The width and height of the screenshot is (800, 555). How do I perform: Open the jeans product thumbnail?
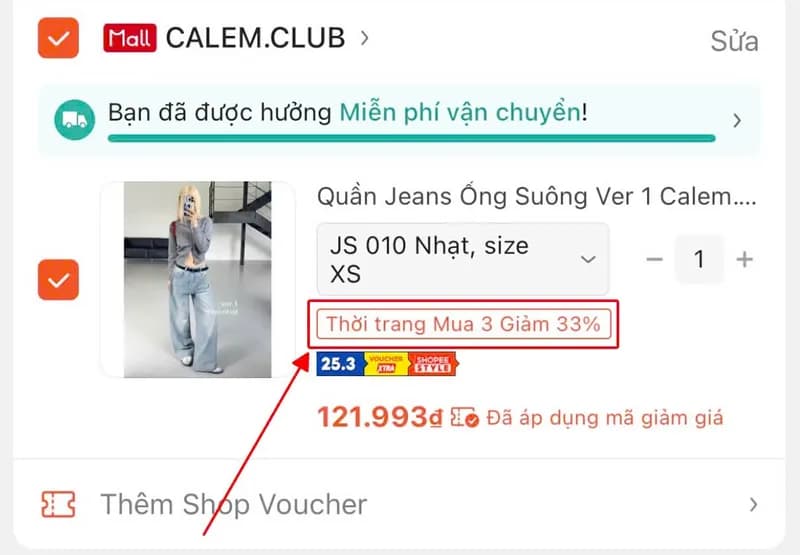pos(198,280)
